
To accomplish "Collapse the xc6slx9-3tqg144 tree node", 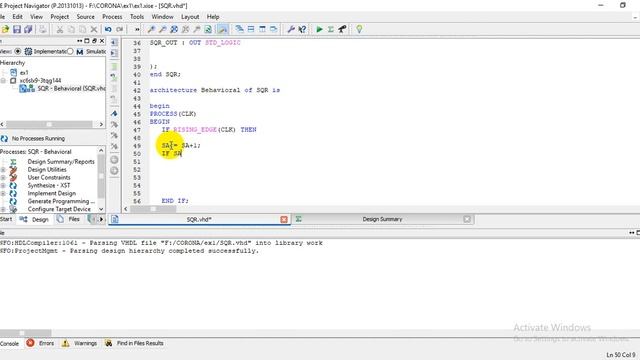I will [x=3, y=81].
